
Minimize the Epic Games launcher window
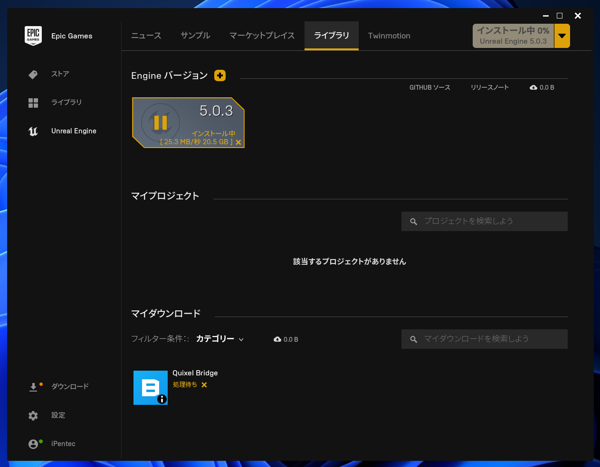[546, 16]
